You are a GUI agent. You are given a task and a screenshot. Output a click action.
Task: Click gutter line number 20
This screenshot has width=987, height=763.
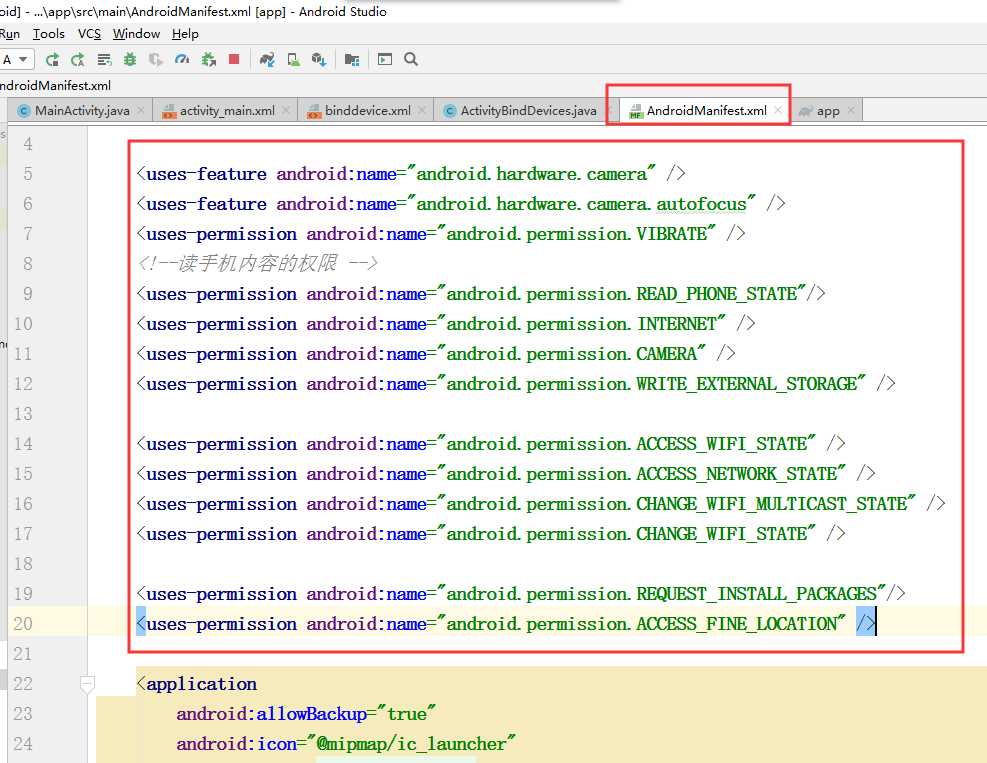(23, 624)
